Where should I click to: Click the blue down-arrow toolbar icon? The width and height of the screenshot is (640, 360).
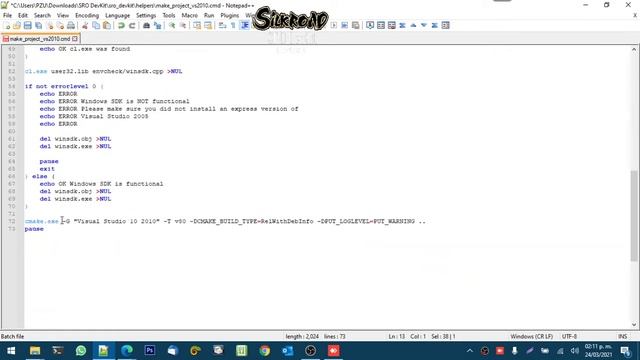click(x=424, y=25)
